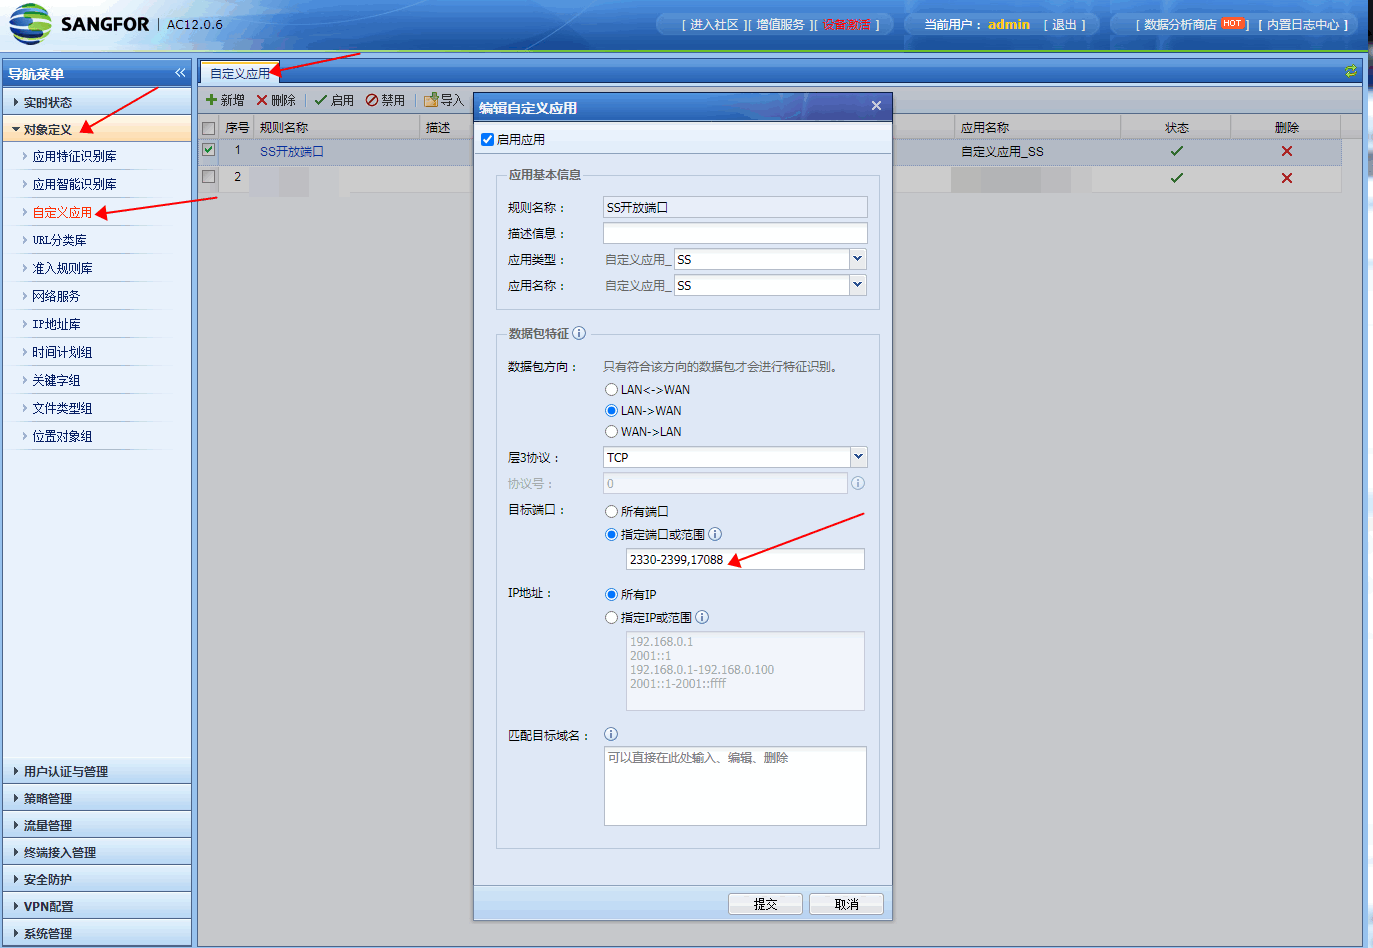Image resolution: width=1373 pixels, height=948 pixels.
Task: Click the green refresh icon at top right
Action: coord(1351,71)
